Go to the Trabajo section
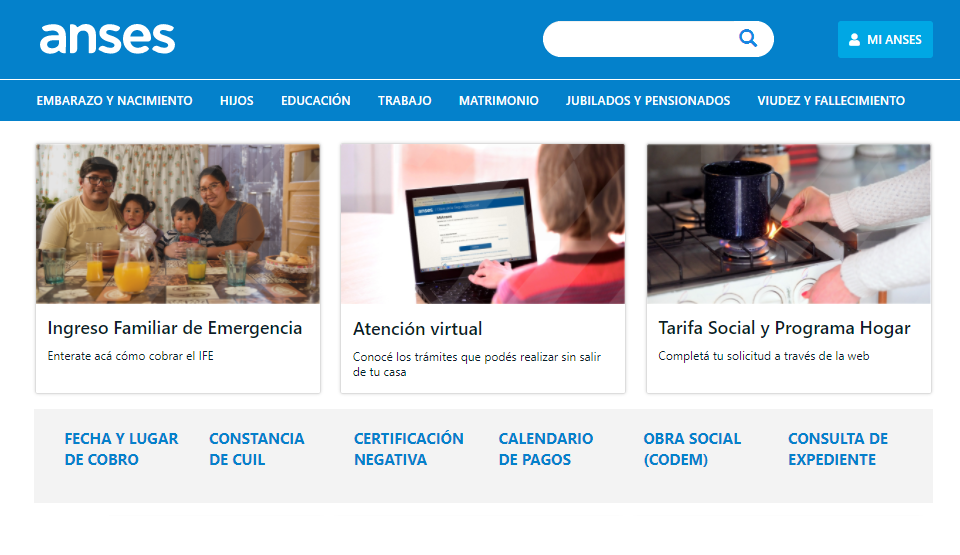The width and height of the screenshot is (960, 555). pos(405,100)
